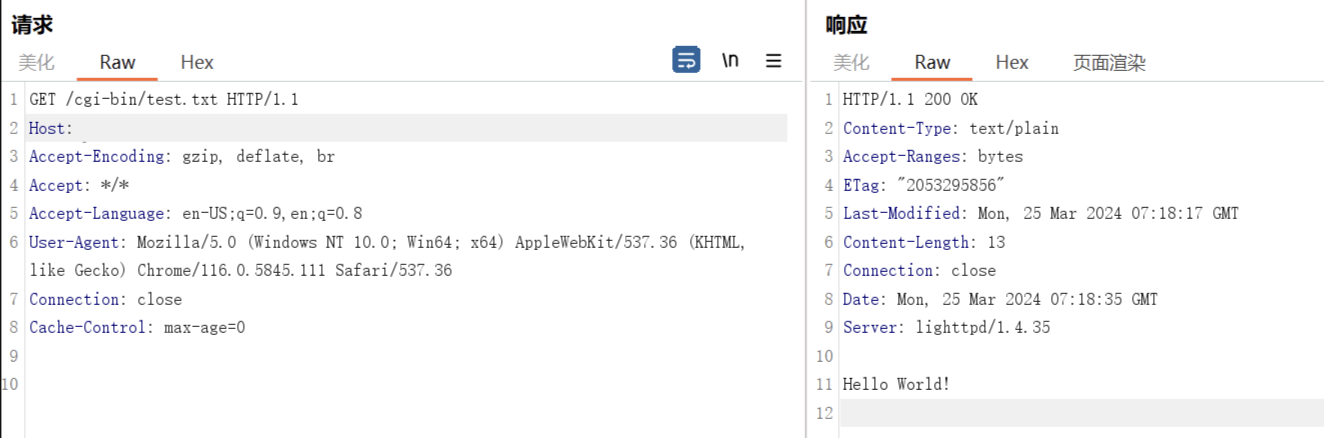This screenshot has width=1324, height=438.
Task: Click the Accept: */* header line
Action: 79,186
